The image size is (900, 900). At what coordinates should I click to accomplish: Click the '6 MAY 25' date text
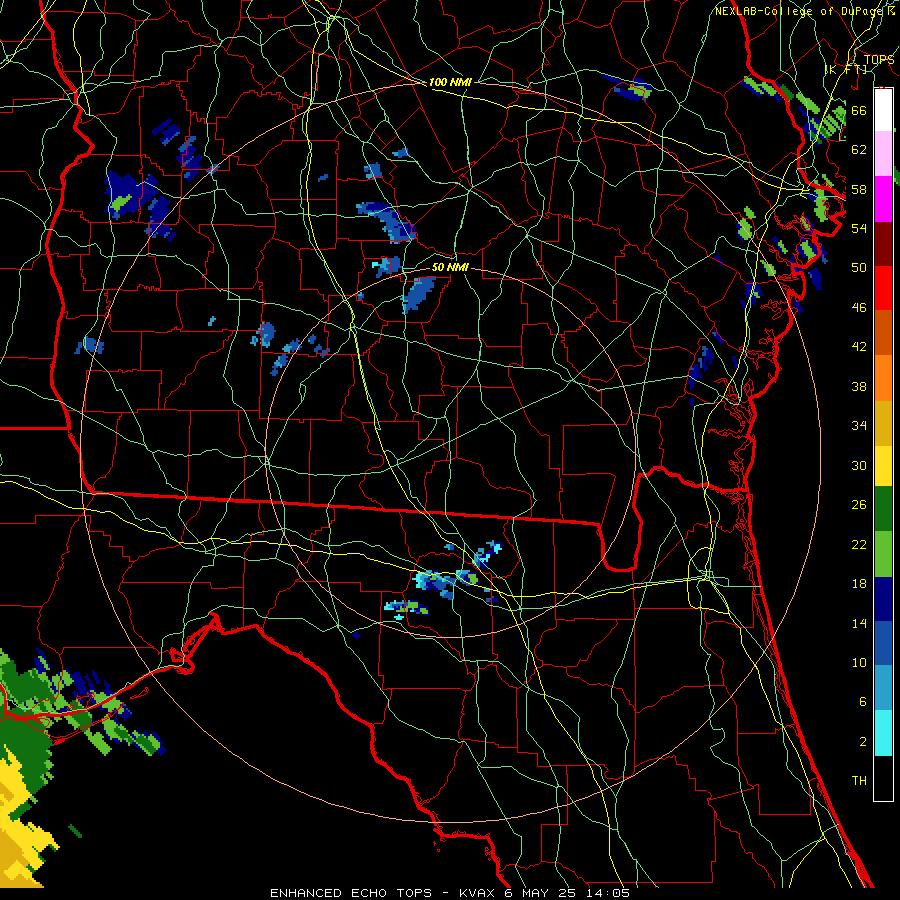coord(542,893)
